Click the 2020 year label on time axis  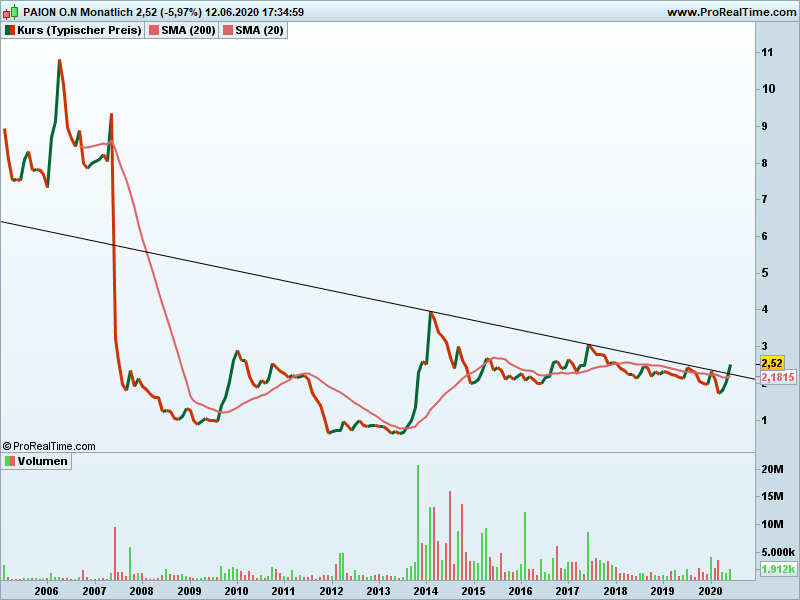(710, 591)
